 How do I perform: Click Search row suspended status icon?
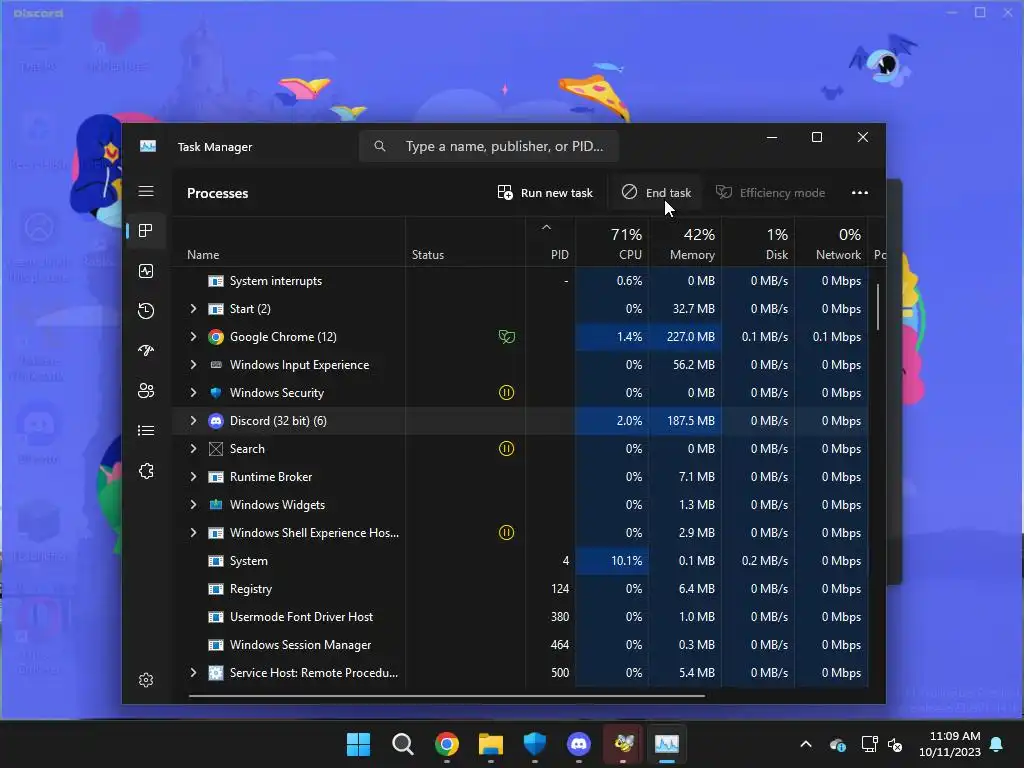click(506, 449)
